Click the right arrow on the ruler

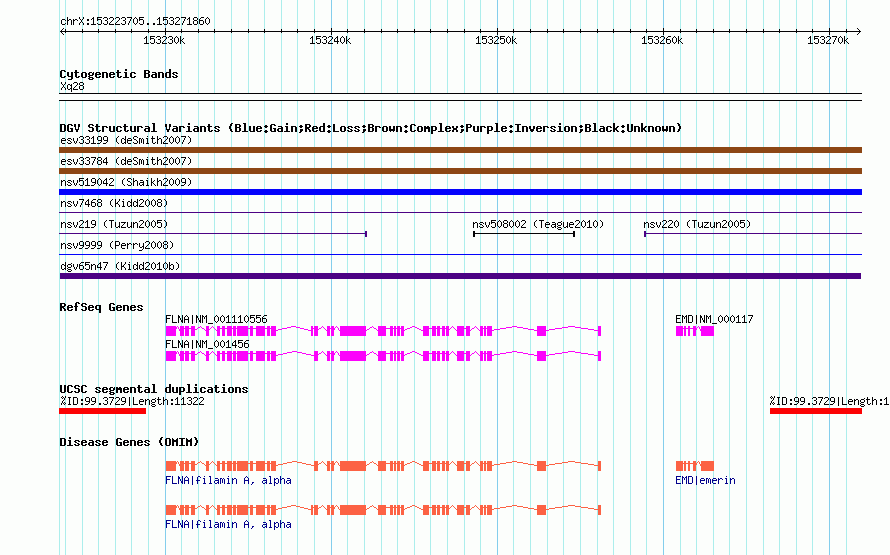point(859,31)
